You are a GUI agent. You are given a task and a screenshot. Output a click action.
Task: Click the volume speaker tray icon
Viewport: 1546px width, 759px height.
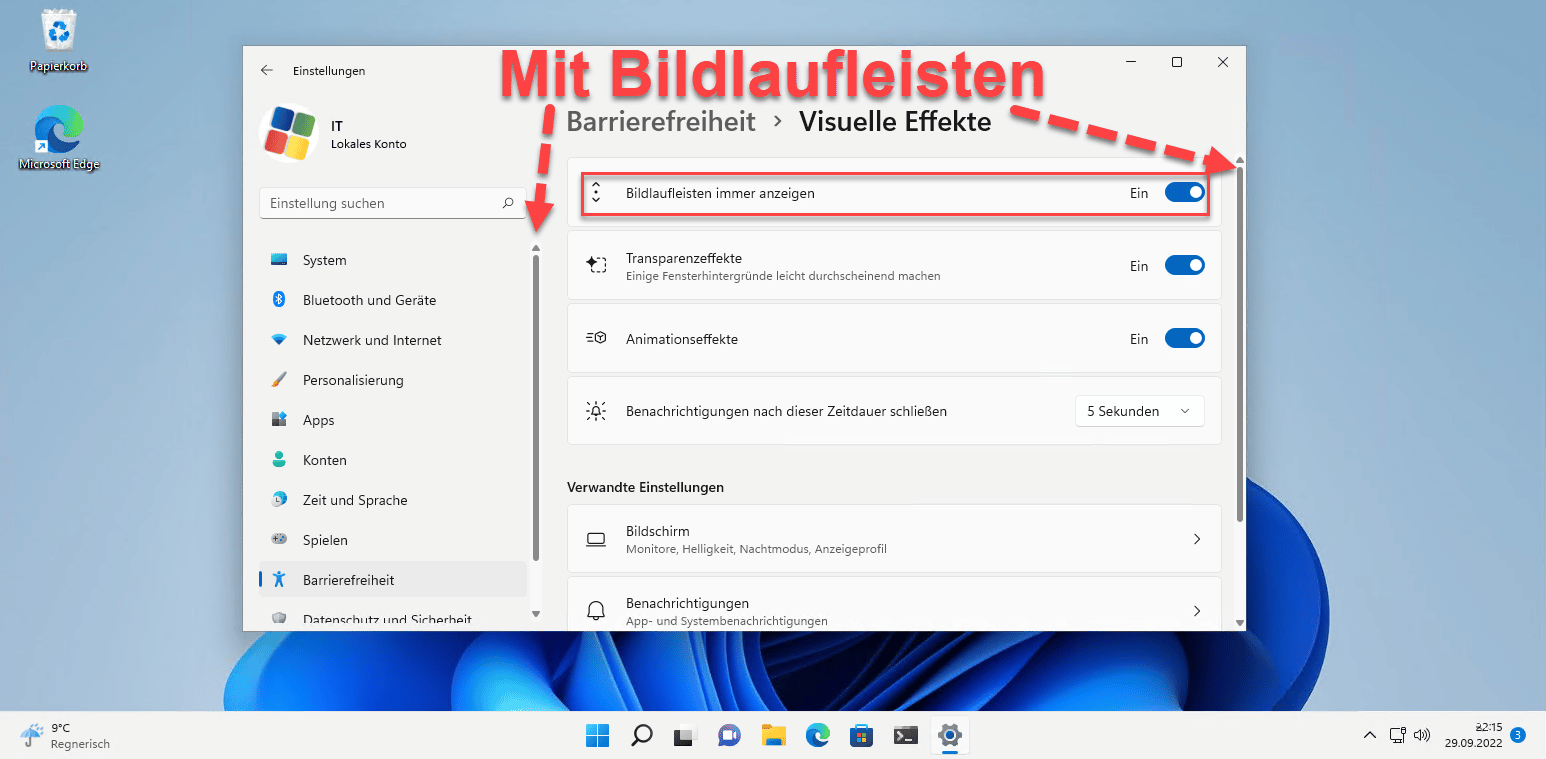click(1423, 736)
